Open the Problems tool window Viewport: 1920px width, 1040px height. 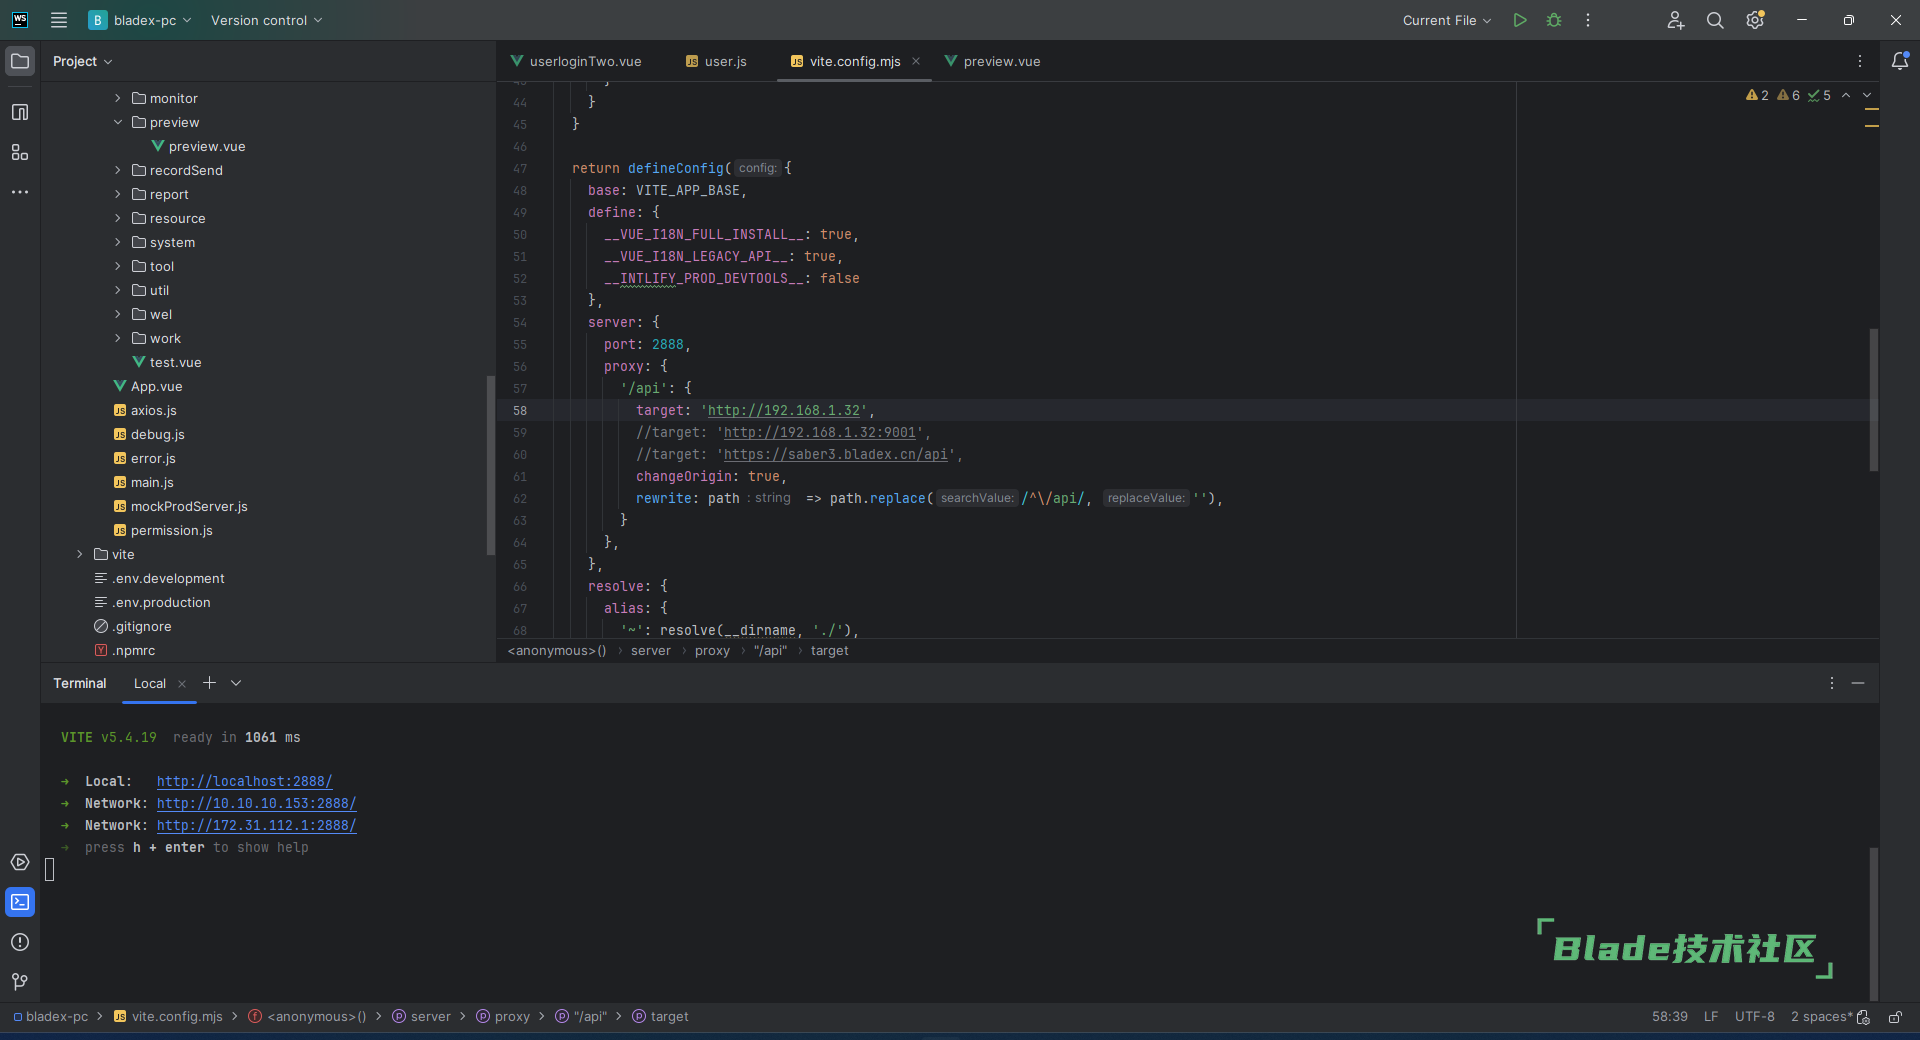[20, 942]
